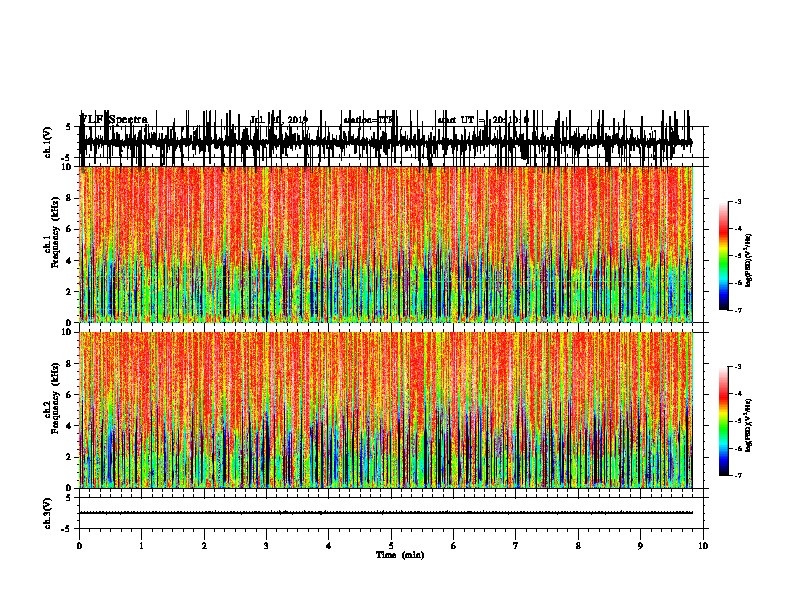Click the '-4' label on ch.1 color bar
This screenshot has width=792, height=612.
pos(738,229)
